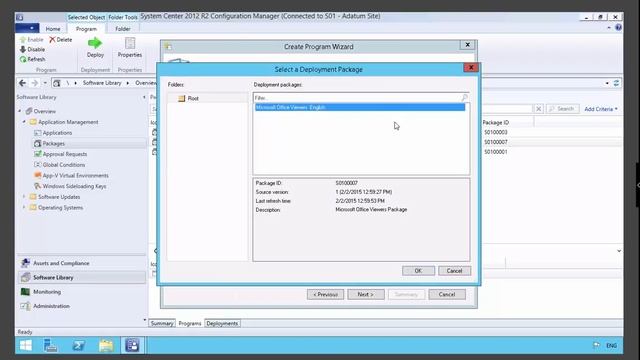Close the Select a Deployment Package dialog
Image resolution: width=640 pixels, height=360 pixels.
pyautogui.click(x=471, y=68)
